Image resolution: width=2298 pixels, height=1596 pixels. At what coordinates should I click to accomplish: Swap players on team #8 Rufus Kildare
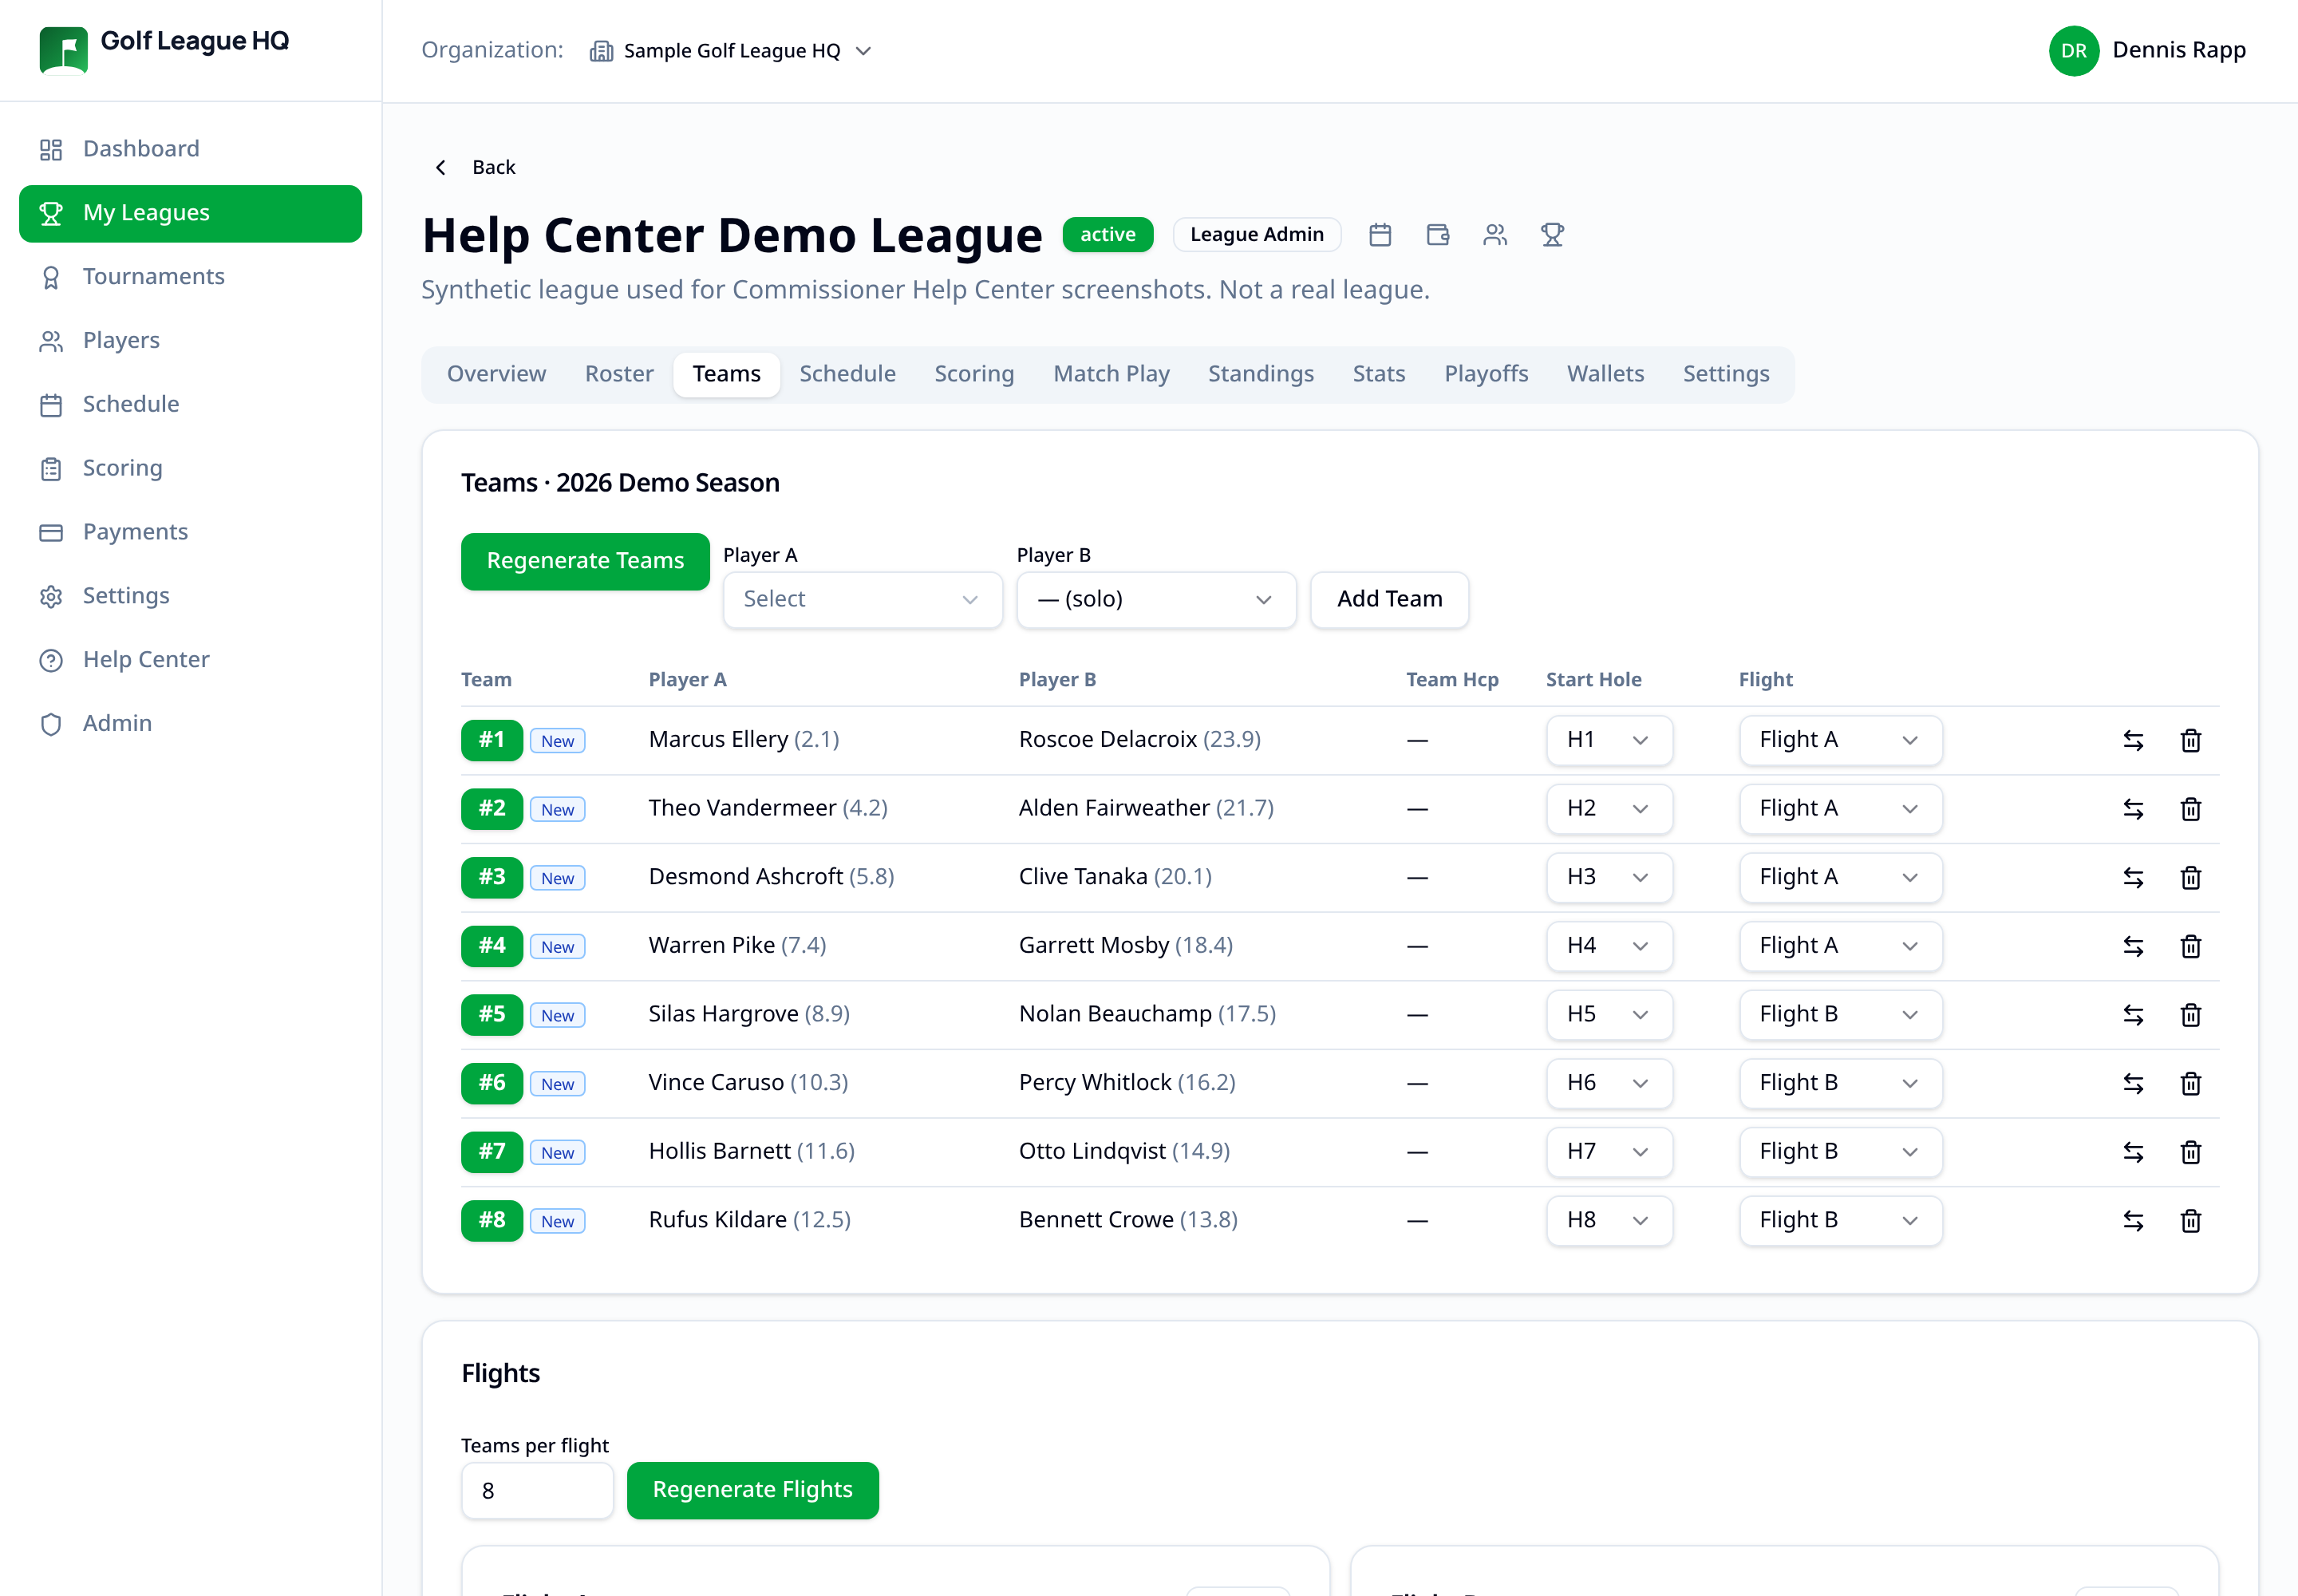pos(2133,1221)
